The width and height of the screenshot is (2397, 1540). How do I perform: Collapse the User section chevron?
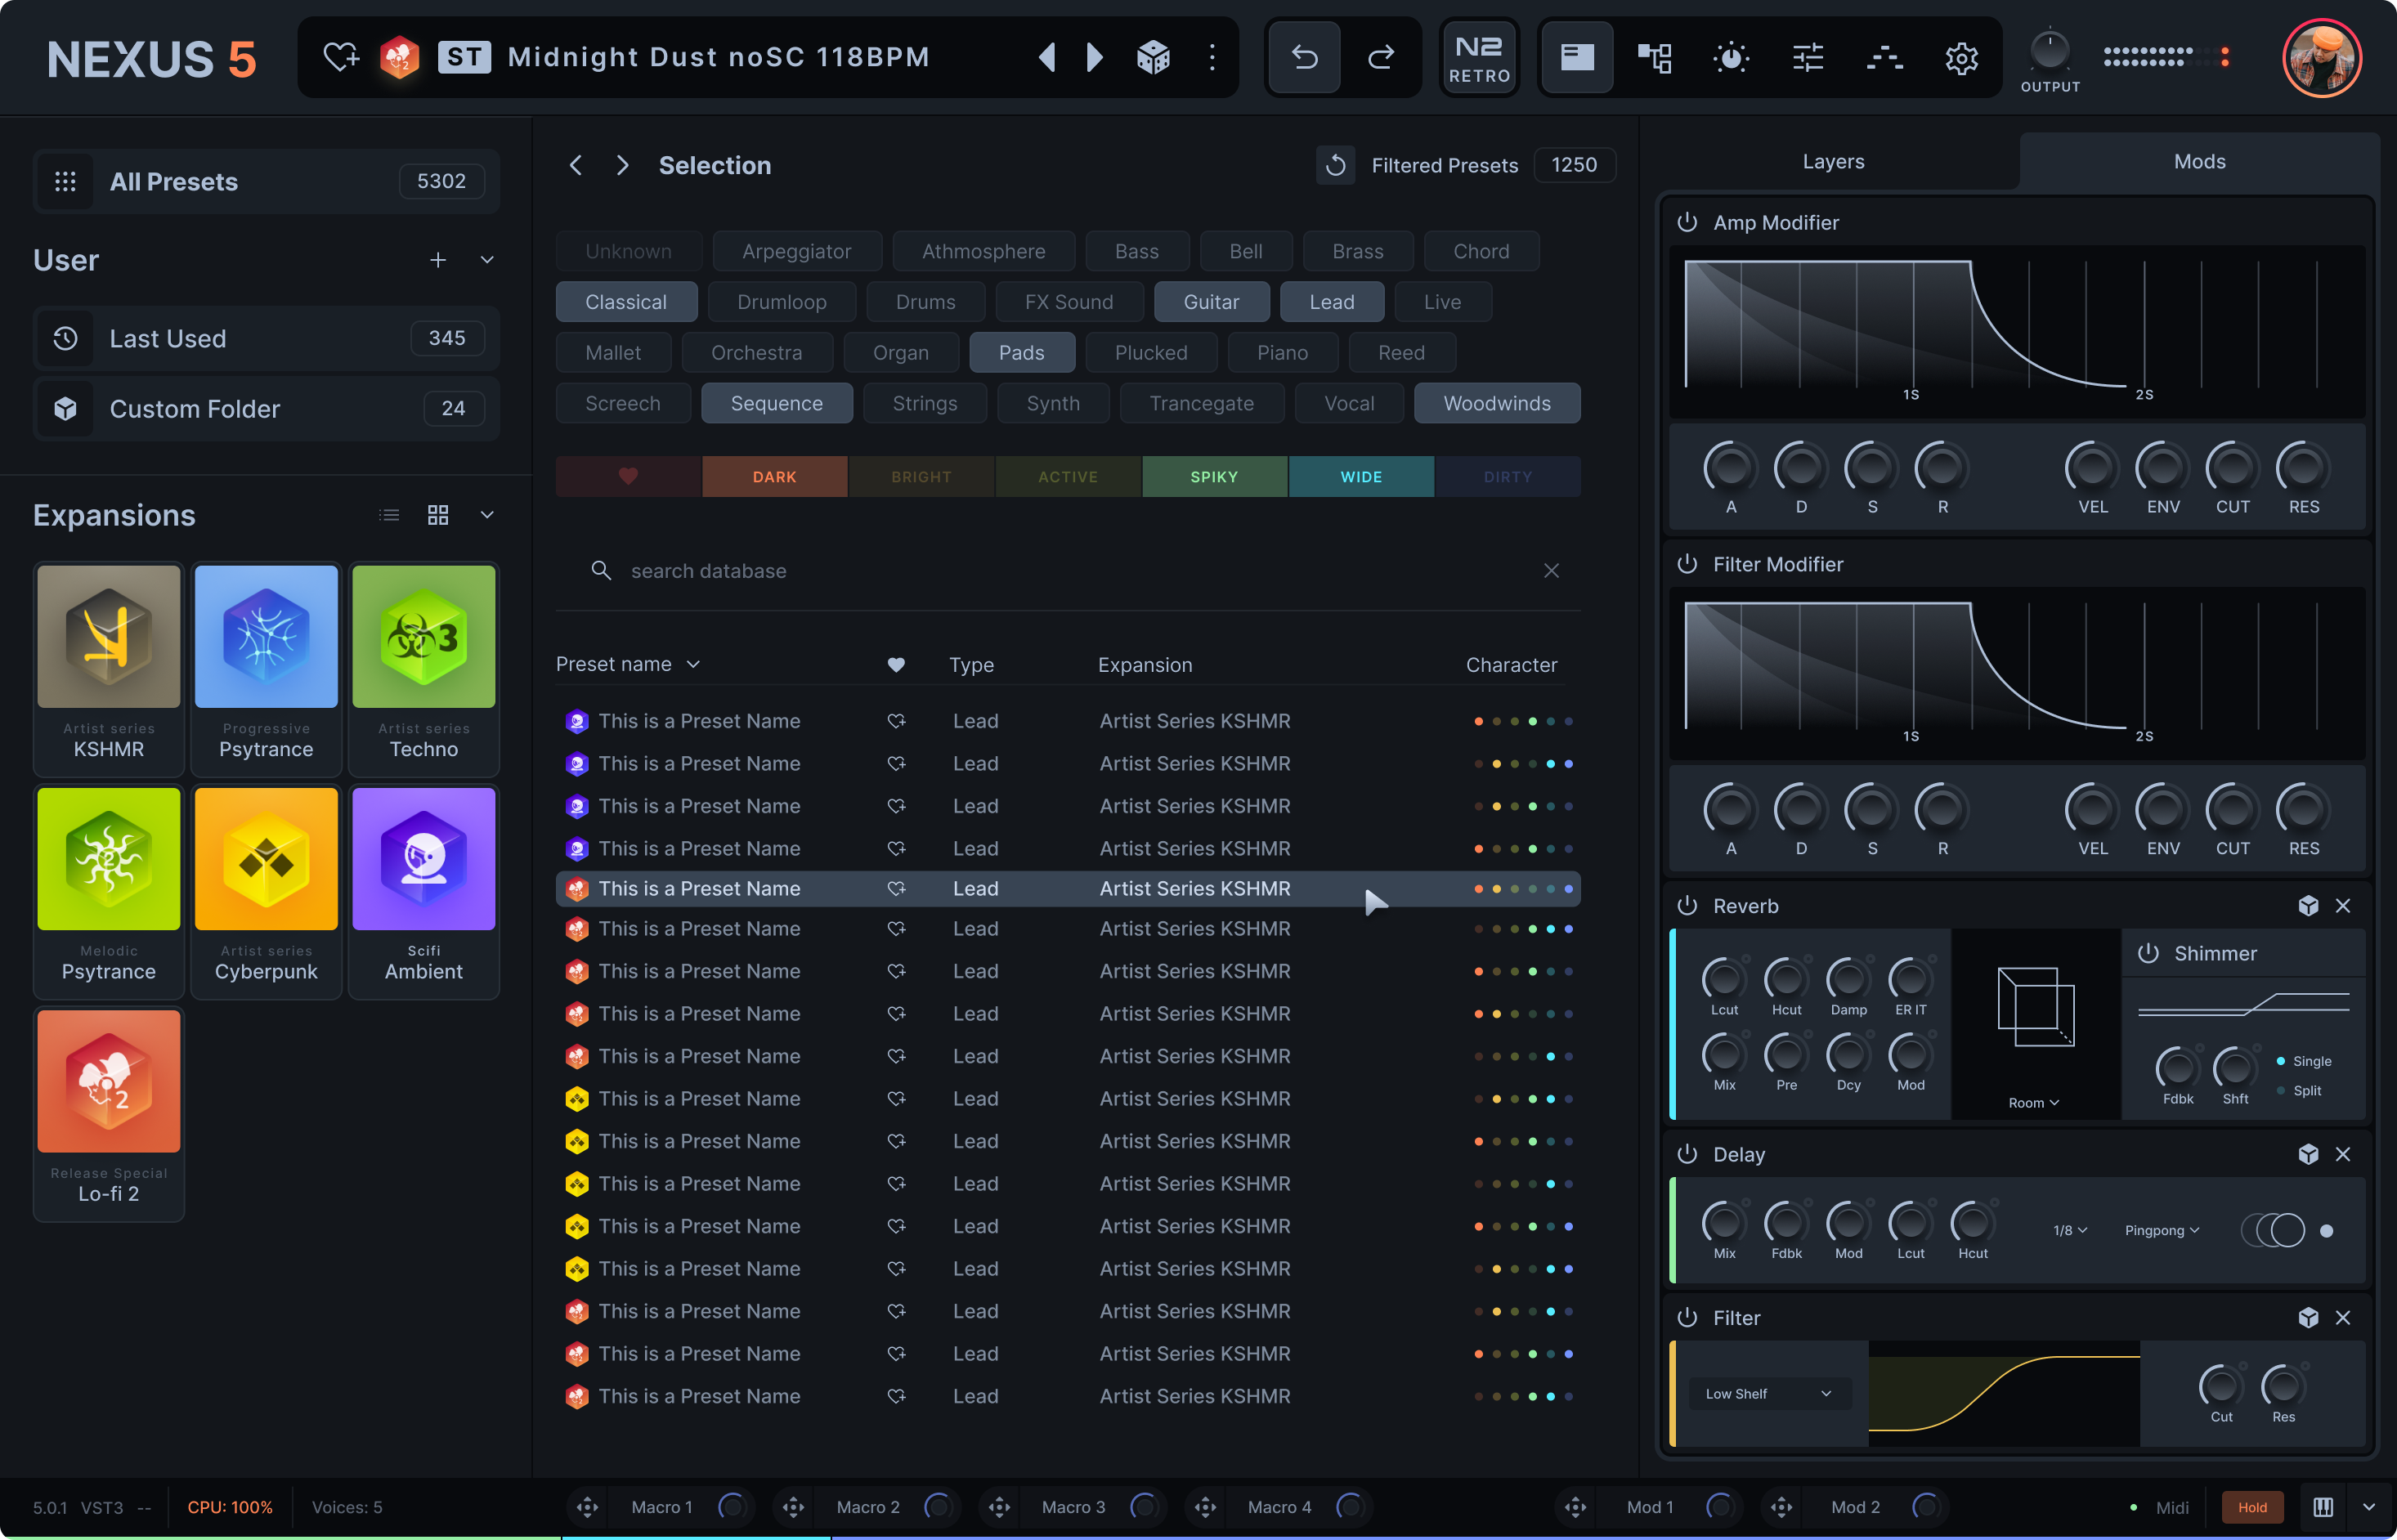(x=487, y=260)
